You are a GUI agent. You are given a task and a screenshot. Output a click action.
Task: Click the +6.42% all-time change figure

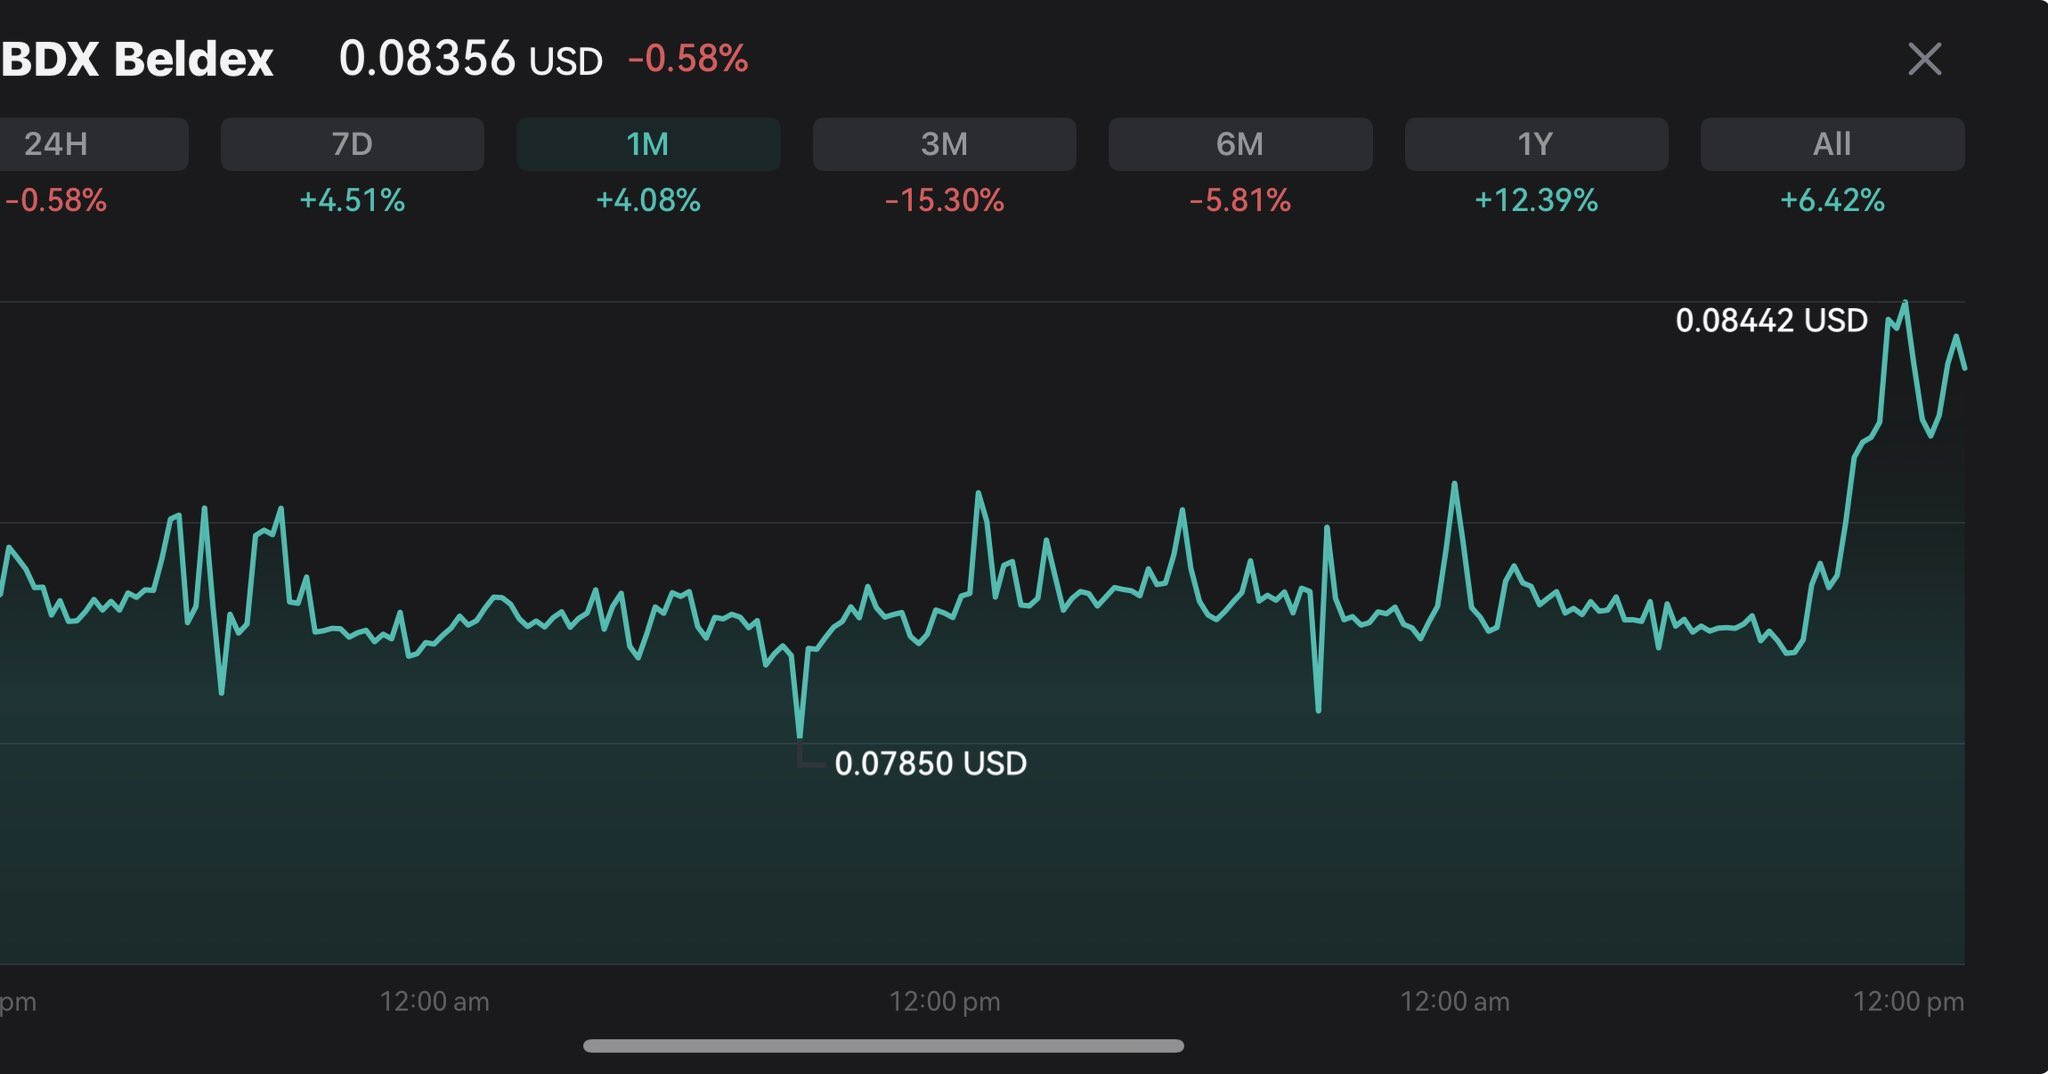coord(1832,201)
